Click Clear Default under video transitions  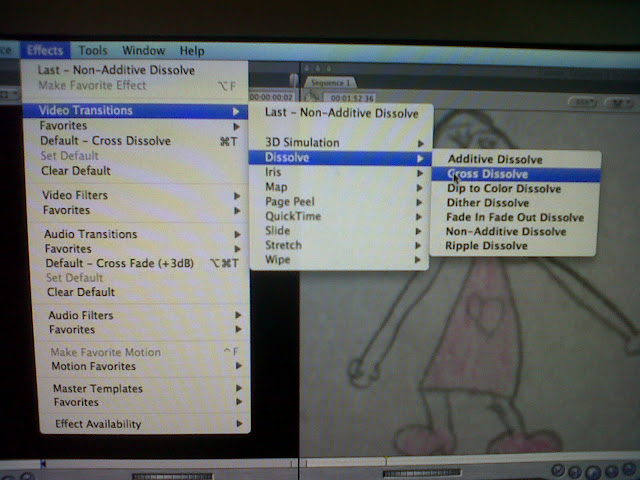(138, 171)
